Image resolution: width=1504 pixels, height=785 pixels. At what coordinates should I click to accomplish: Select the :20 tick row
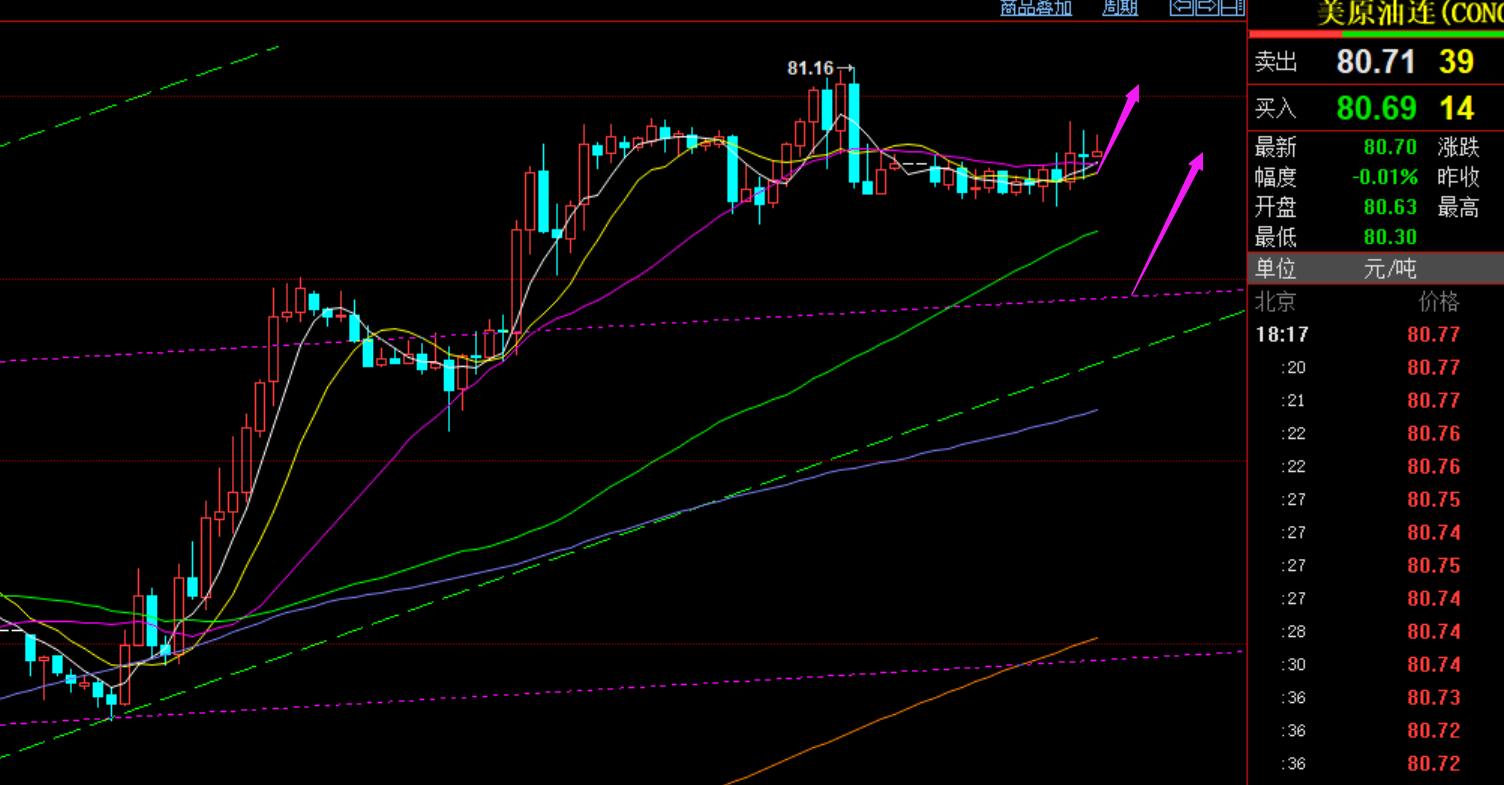(1376, 367)
